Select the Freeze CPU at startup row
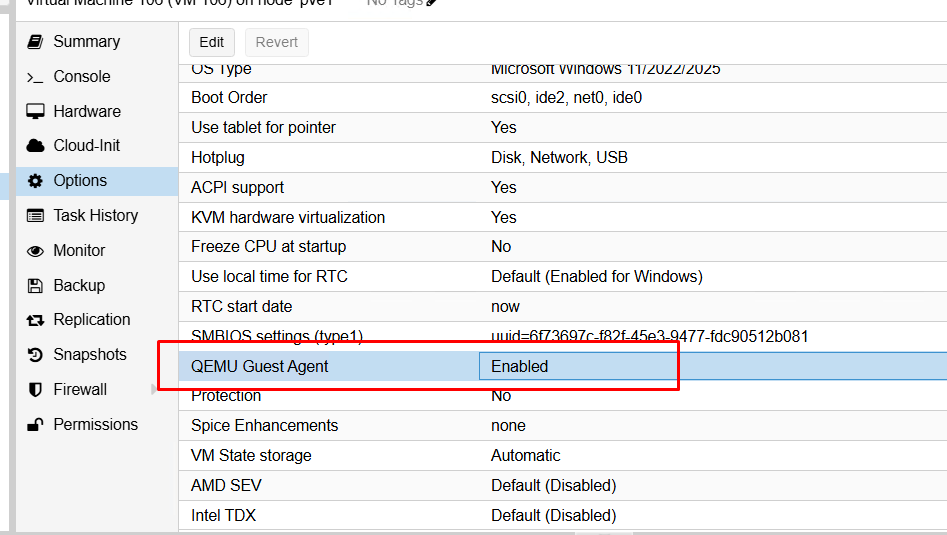 (563, 247)
